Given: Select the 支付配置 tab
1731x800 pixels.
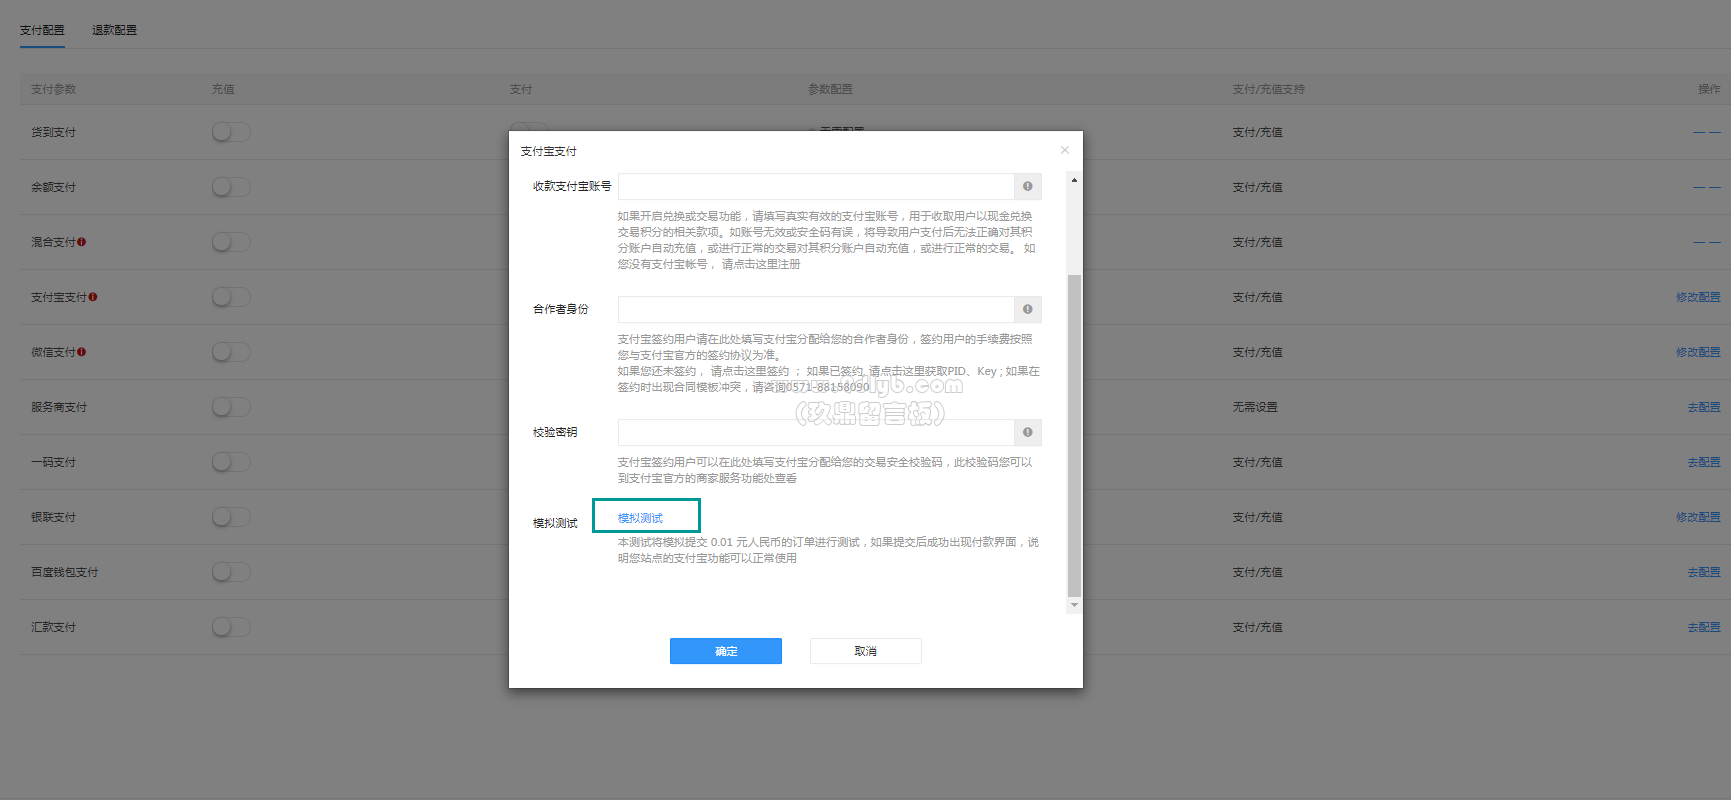Looking at the screenshot, I should click(x=42, y=30).
